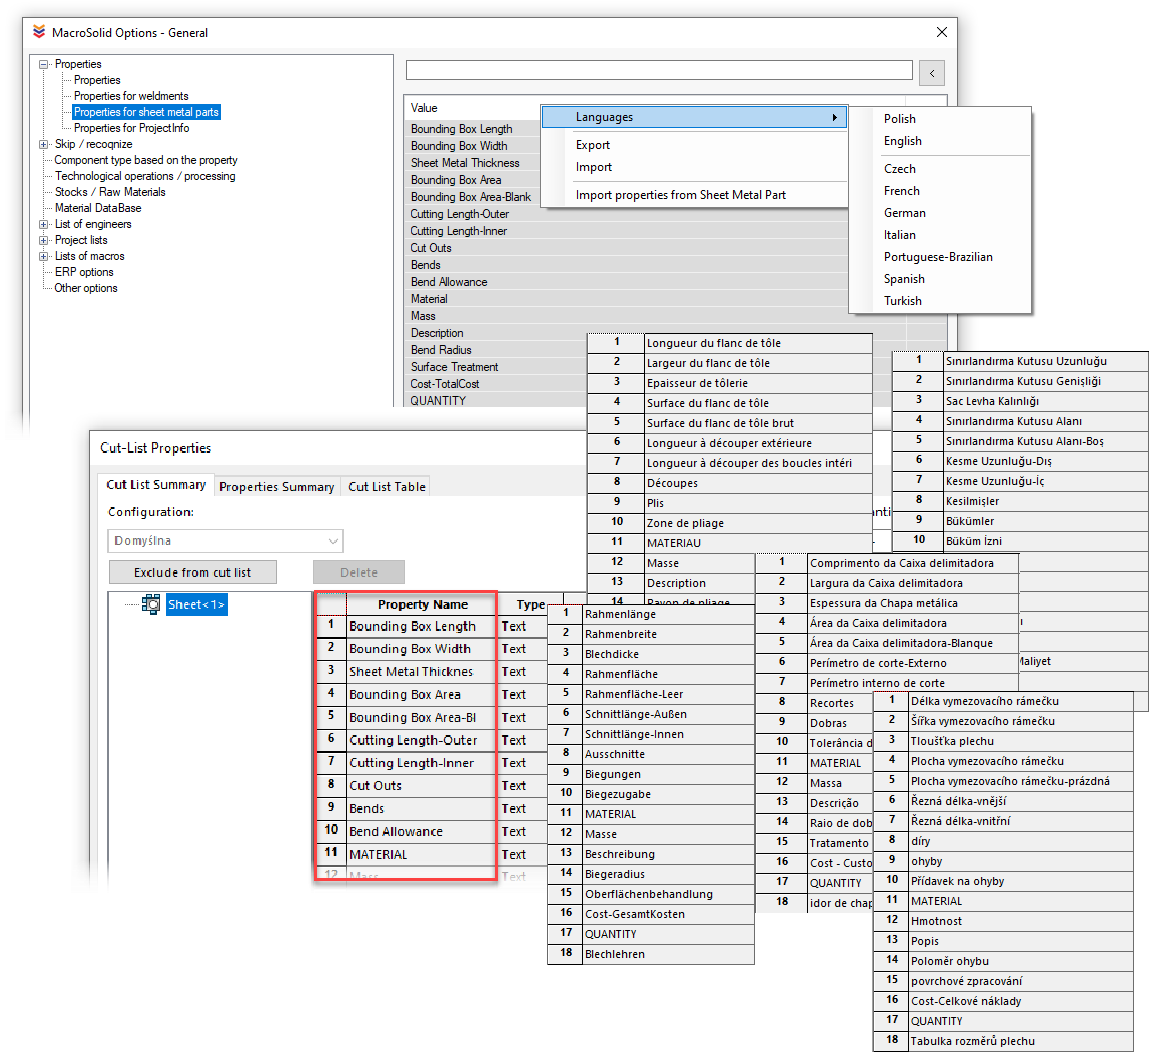Click Cut Outs in Value list
Screen dimensions: 1164x1062
431,249
